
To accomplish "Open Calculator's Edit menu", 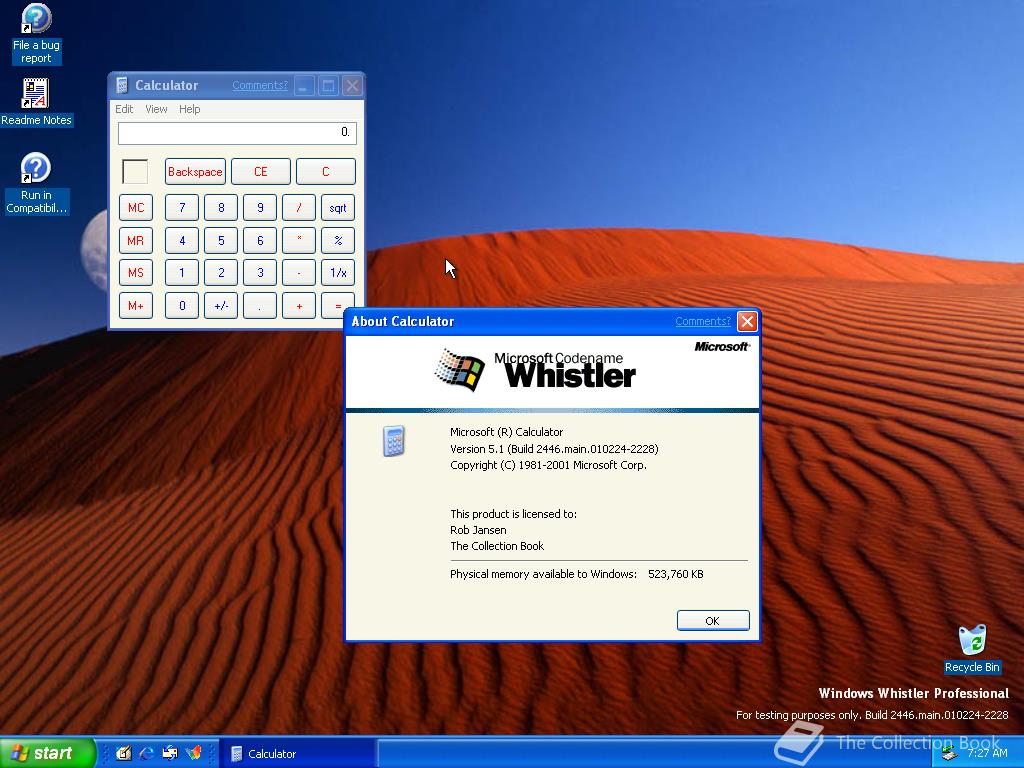I will pos(124,109).
